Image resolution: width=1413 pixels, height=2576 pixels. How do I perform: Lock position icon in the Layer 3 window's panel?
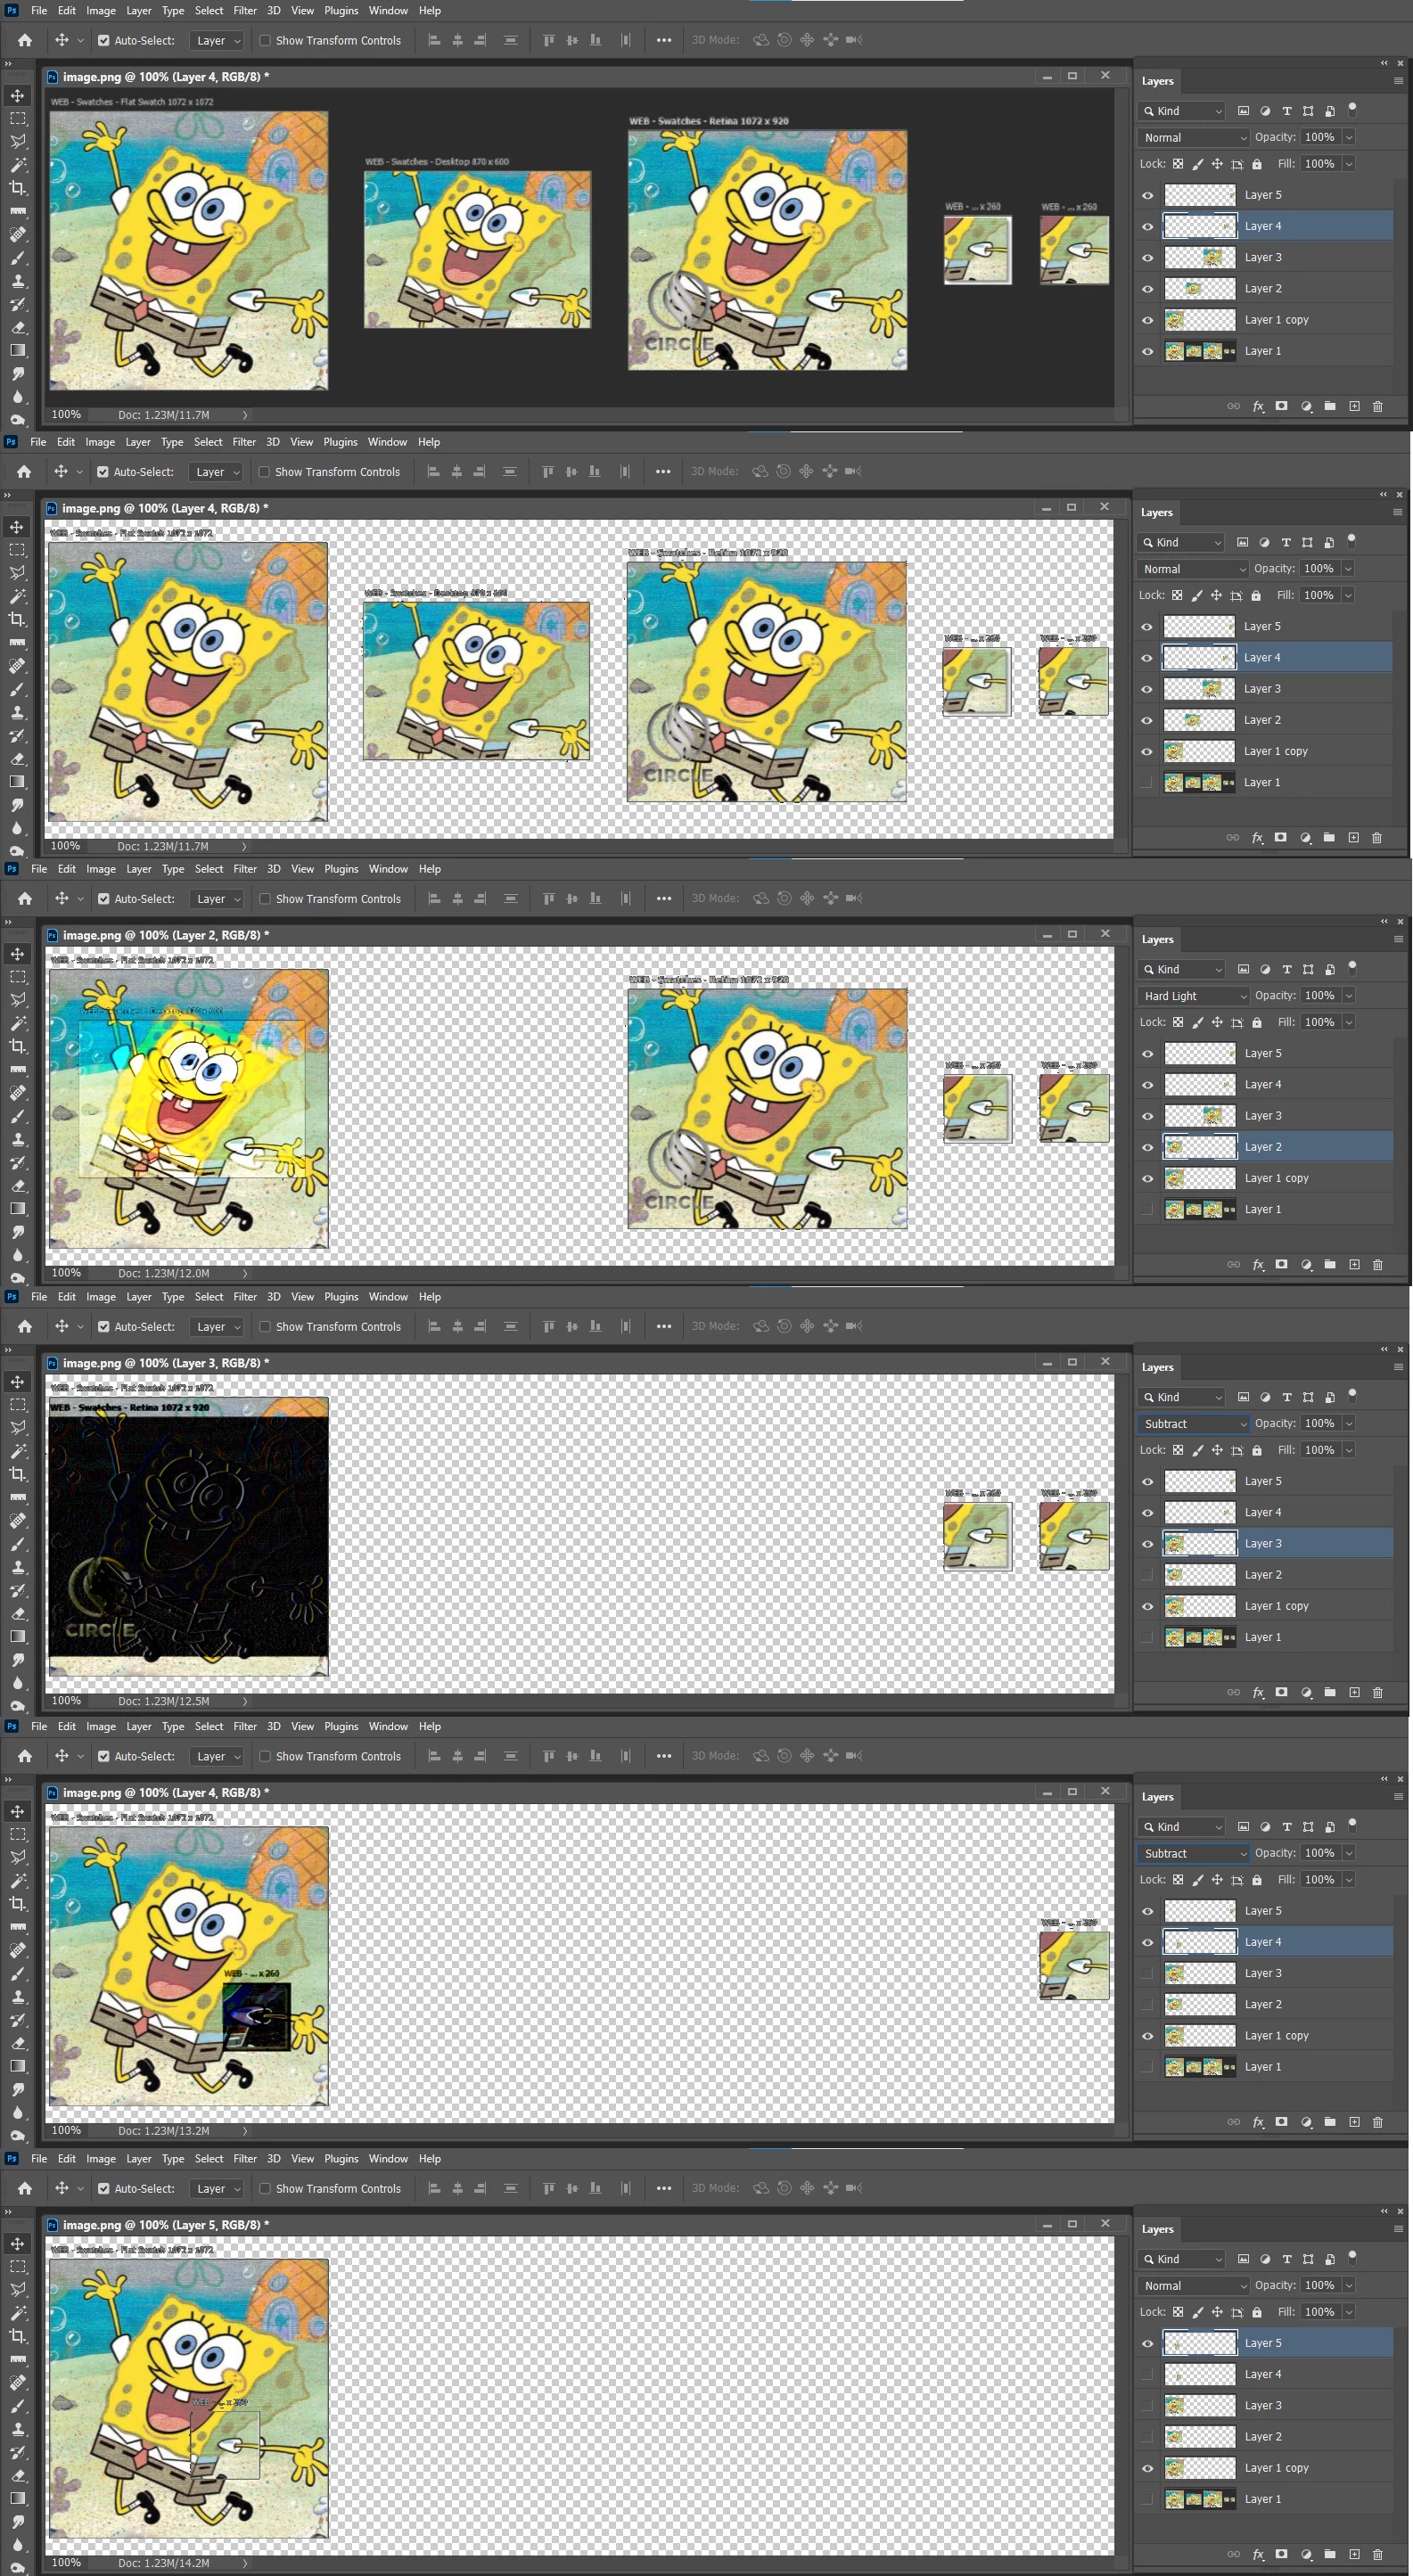1217,1450
